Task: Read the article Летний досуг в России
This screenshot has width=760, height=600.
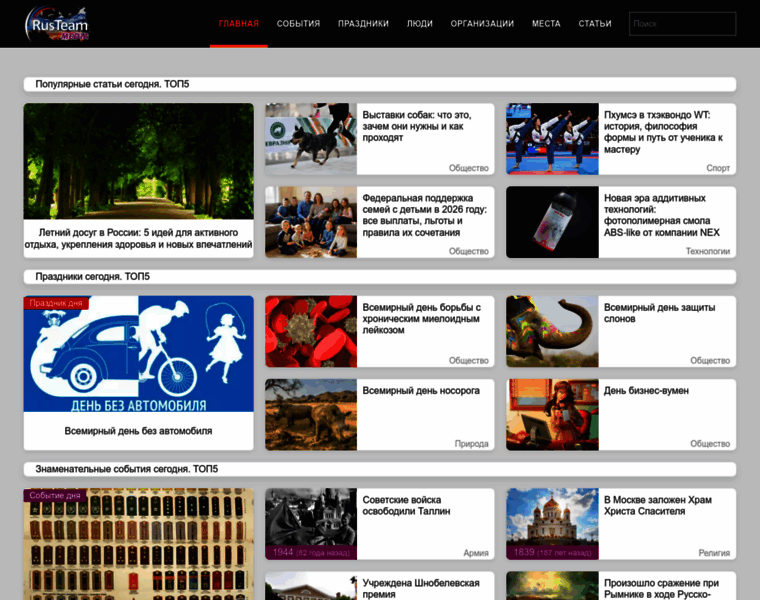Action: pyautogui.click(x=139, y=238)
